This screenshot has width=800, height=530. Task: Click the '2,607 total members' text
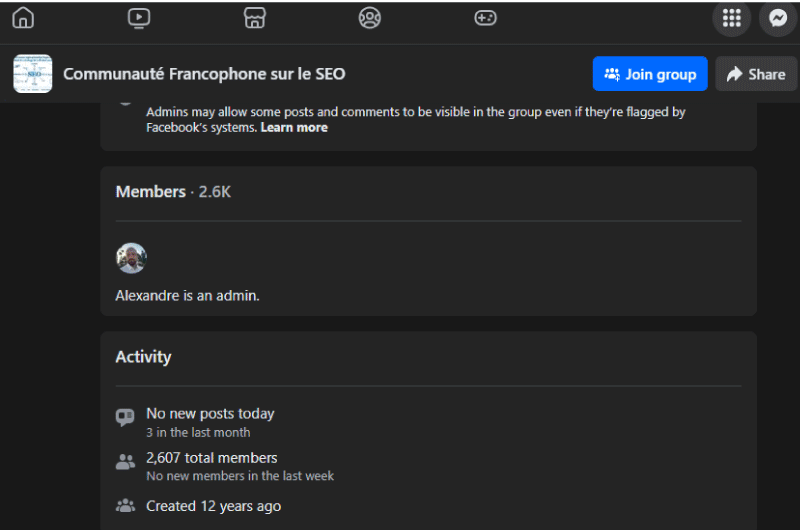[212, 458]
